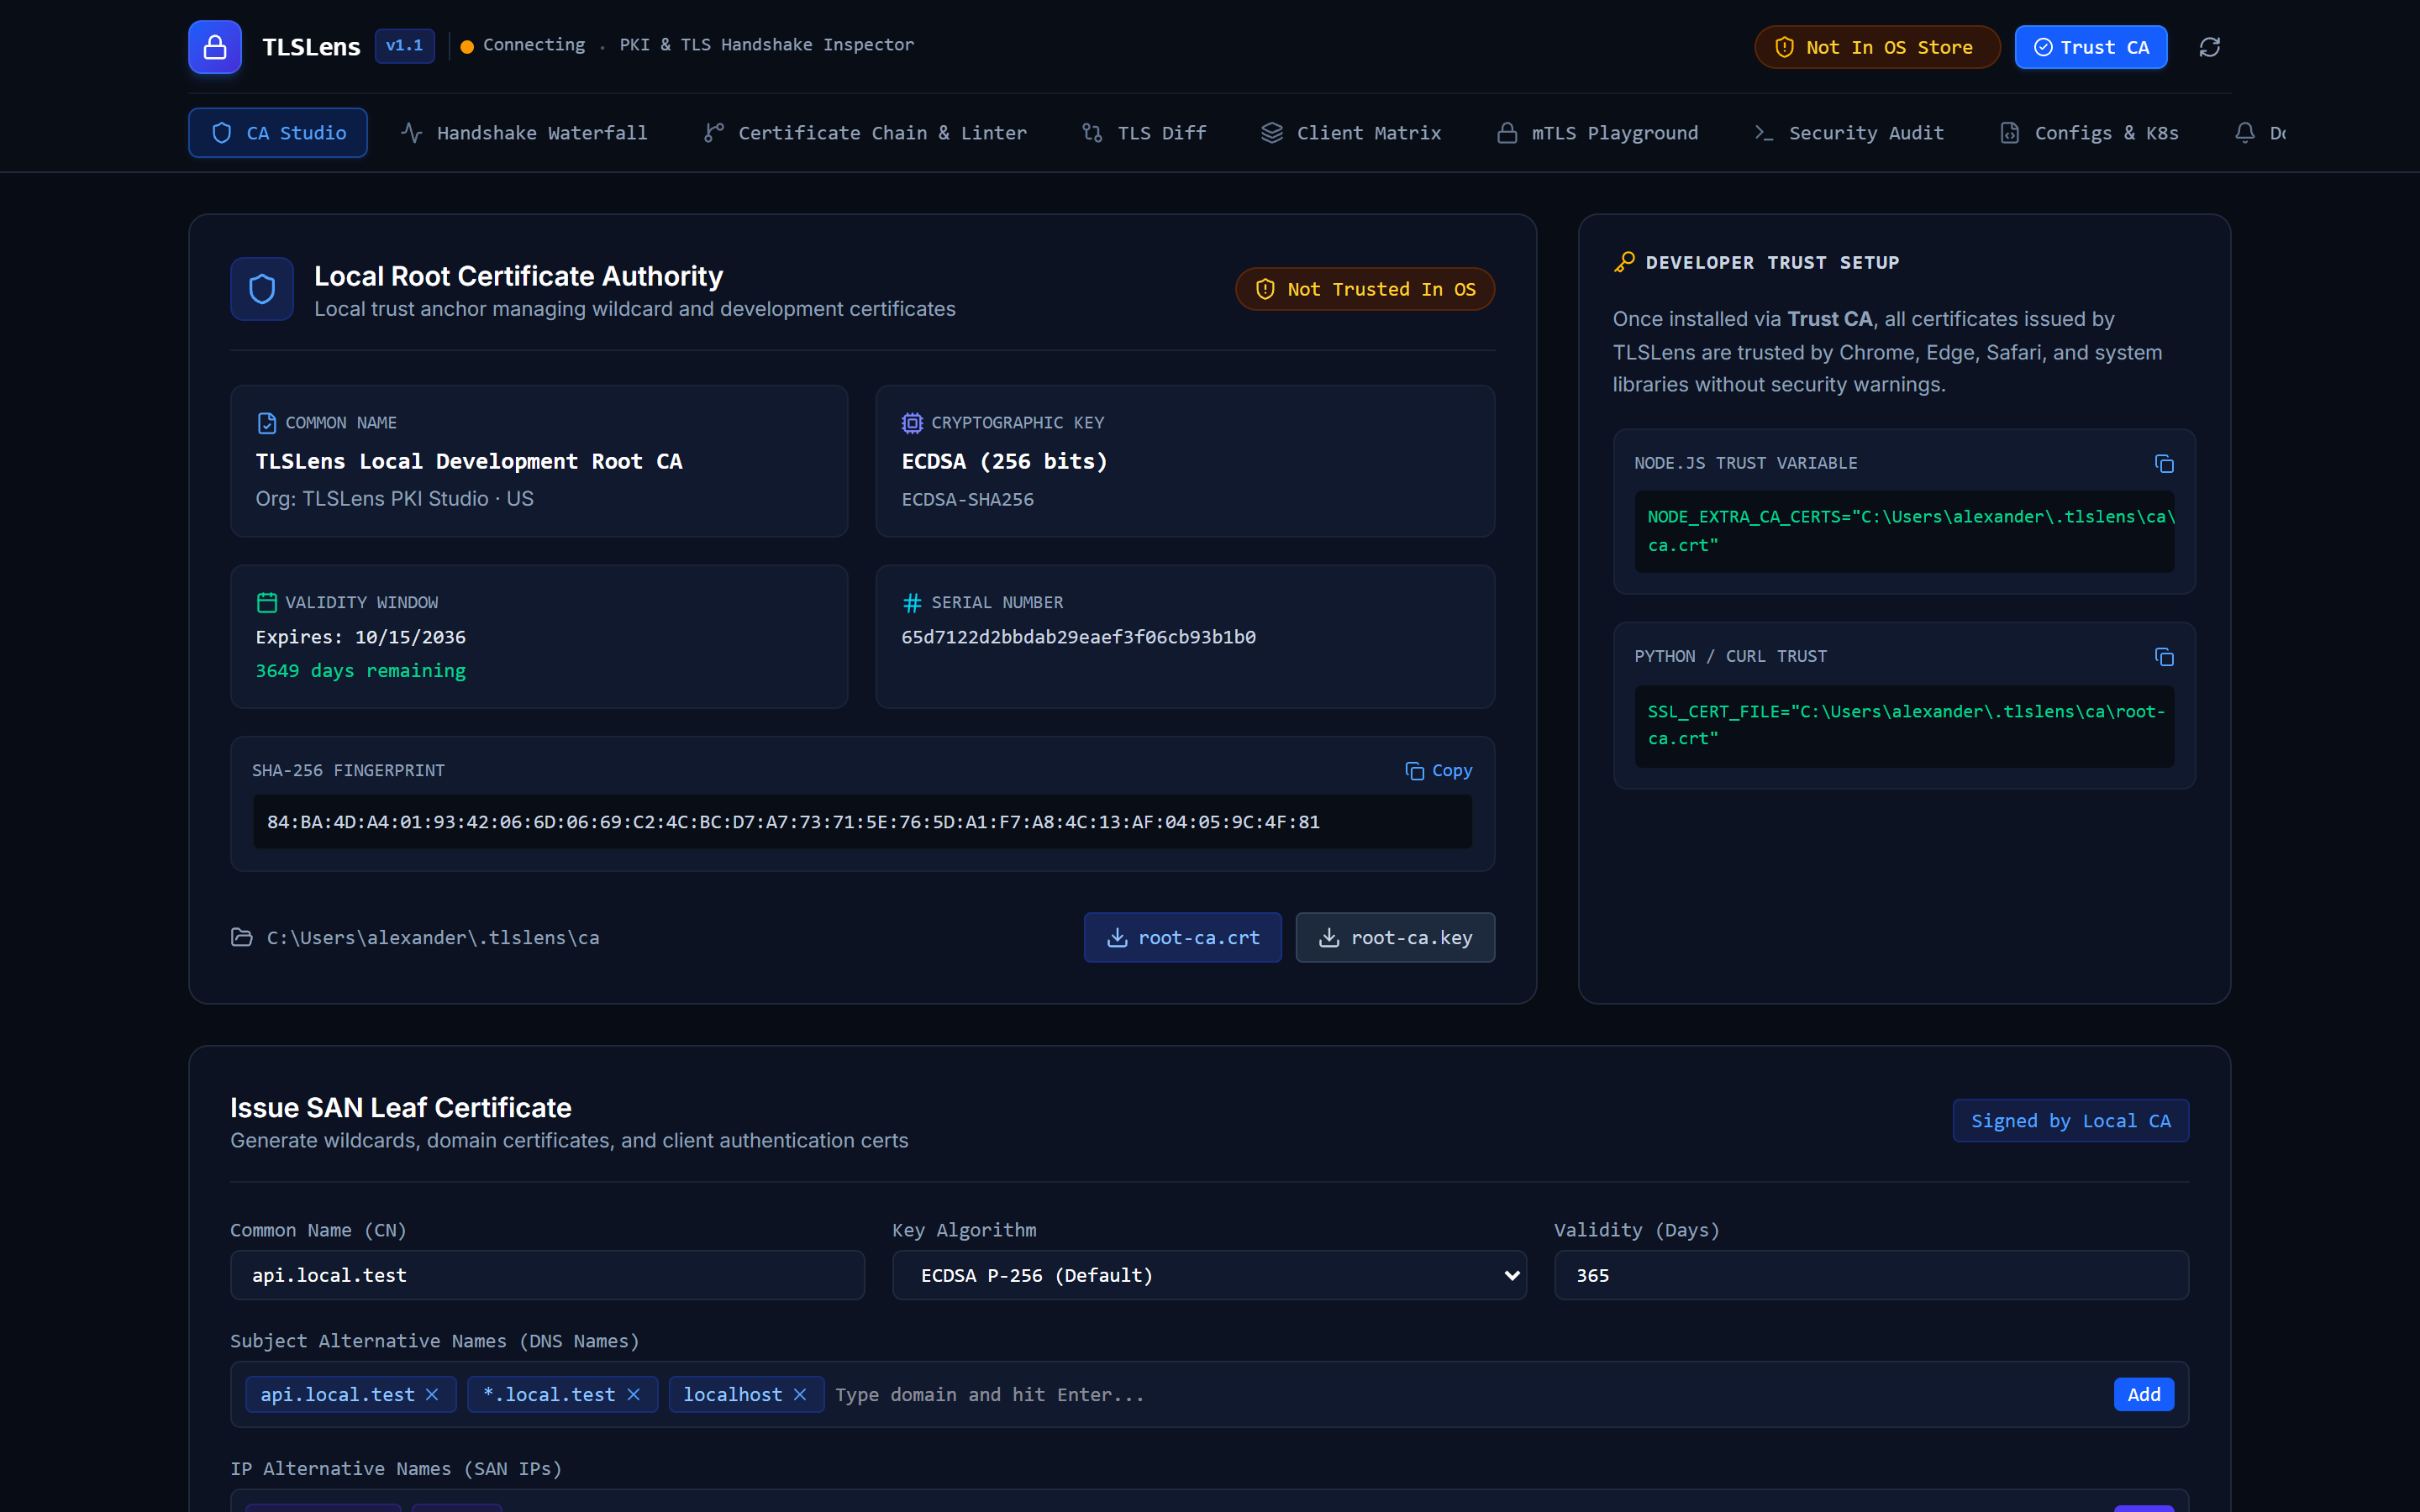The image size is (2420, 1512).
Task: Download the root-ca.crt file
Action: point(1183,937)
